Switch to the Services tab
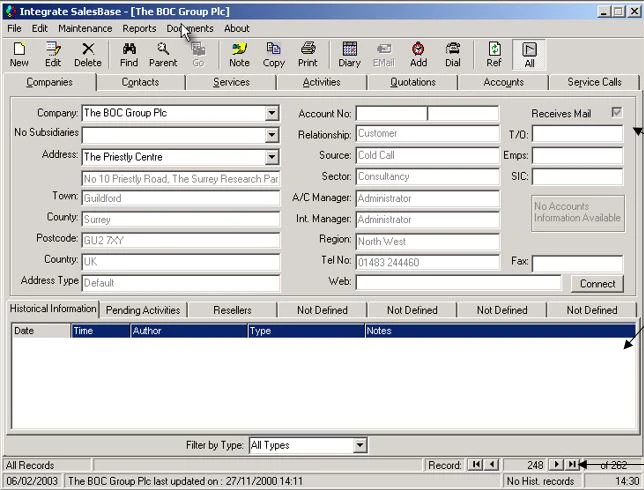Screen dimensions: 644x490 (x=231, y=82)
